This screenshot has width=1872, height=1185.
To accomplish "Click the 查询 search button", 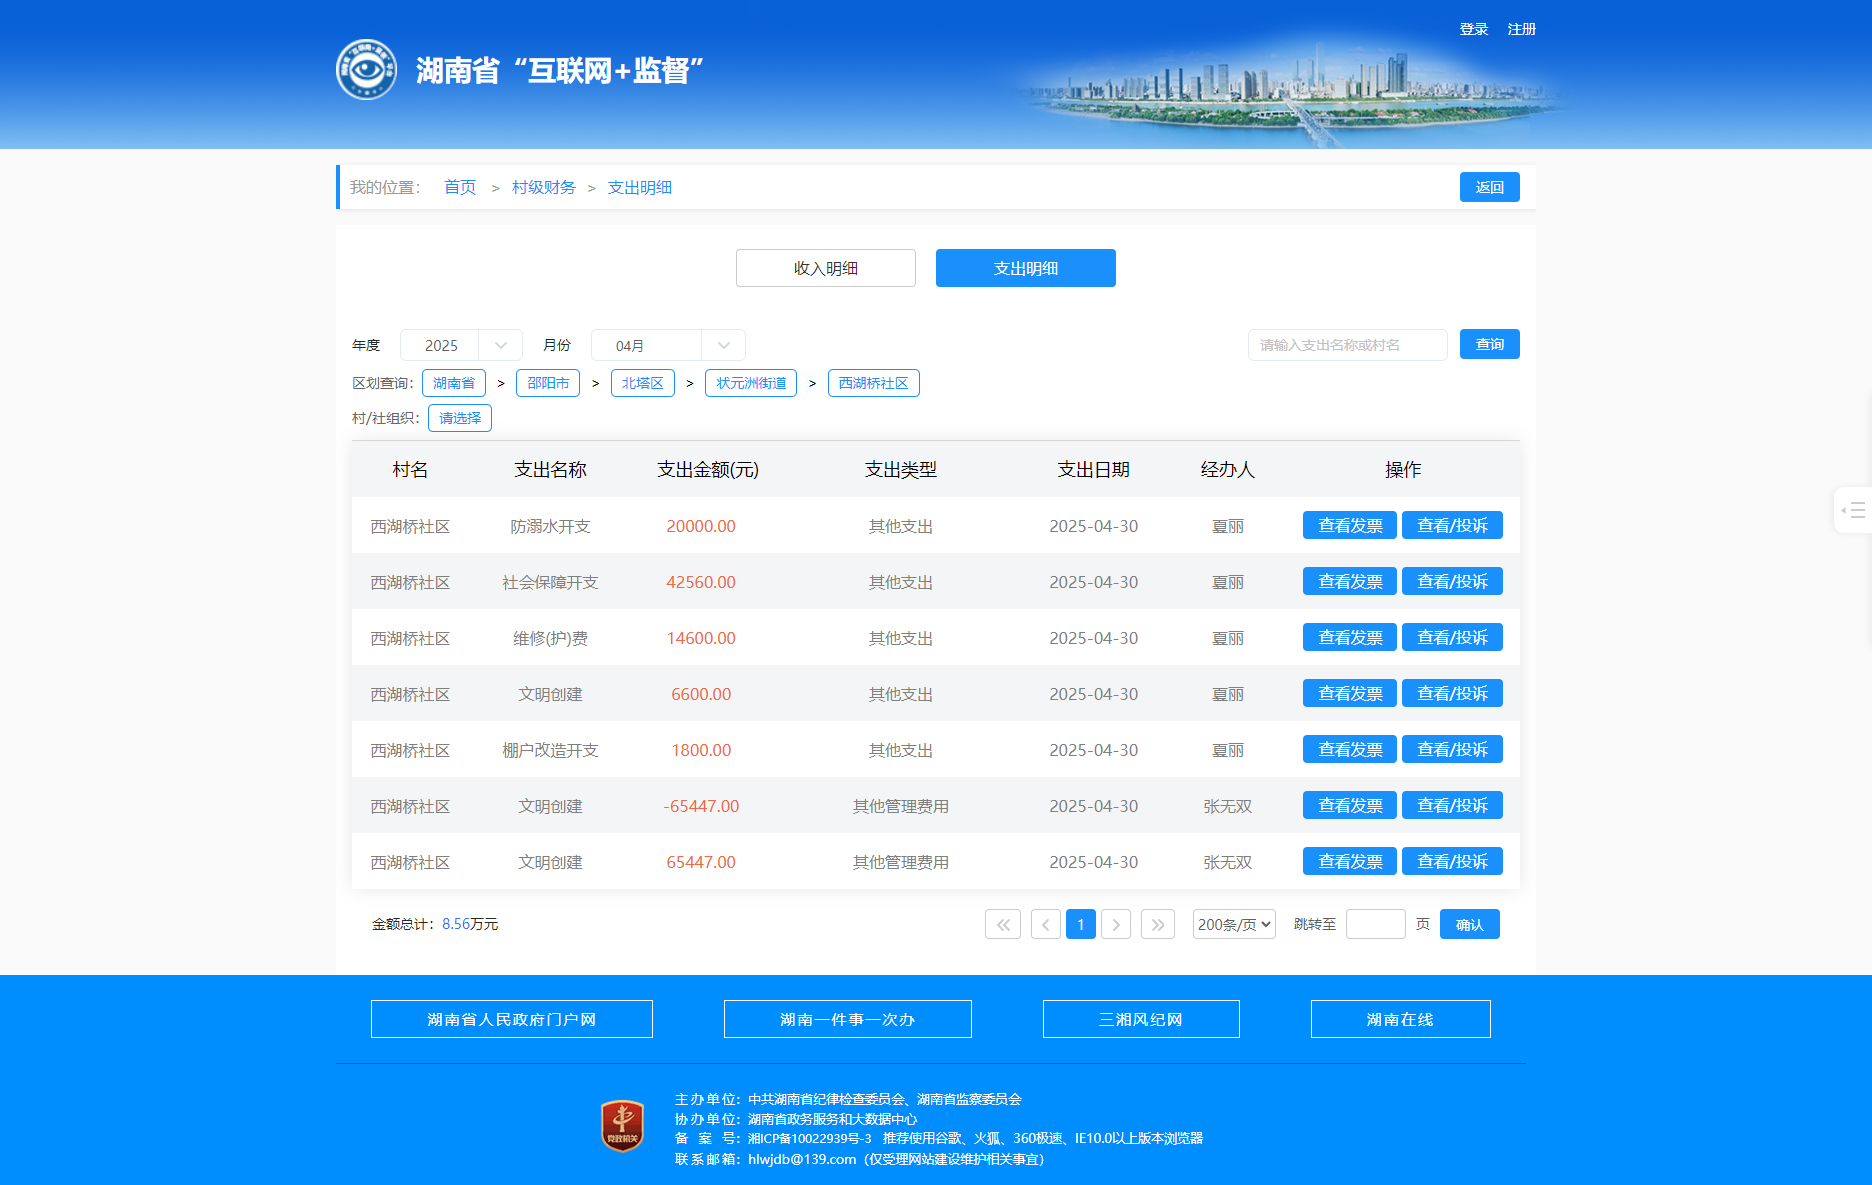I will [x=1489, y=344].
